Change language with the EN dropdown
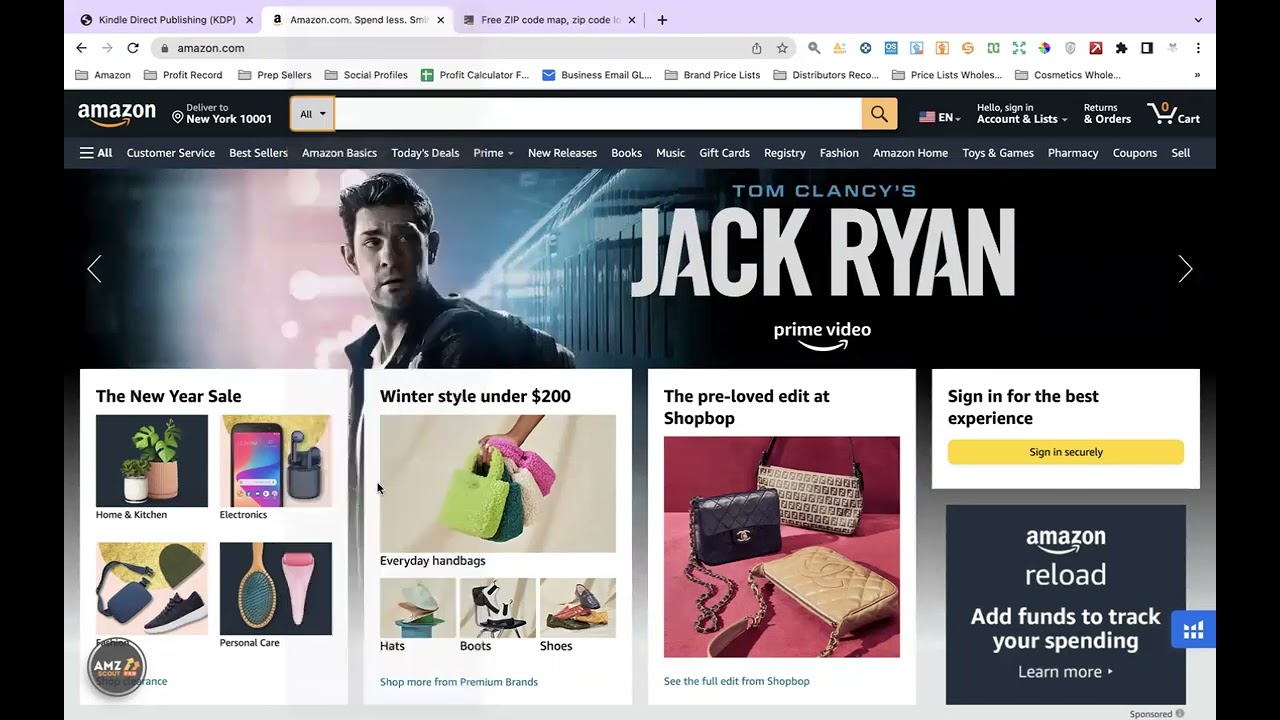The image size is (1280, 720). 940,118
